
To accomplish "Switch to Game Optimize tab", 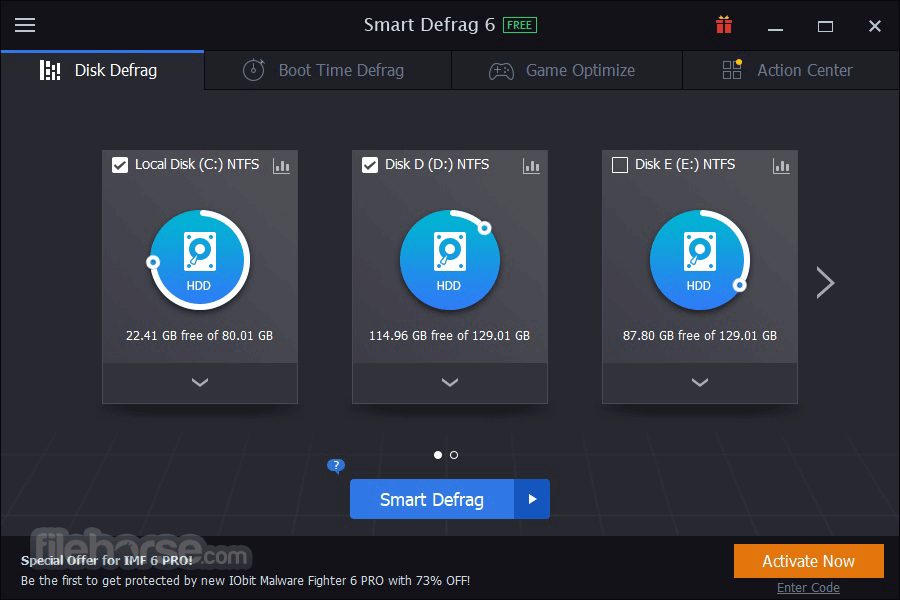I will 567,70.
